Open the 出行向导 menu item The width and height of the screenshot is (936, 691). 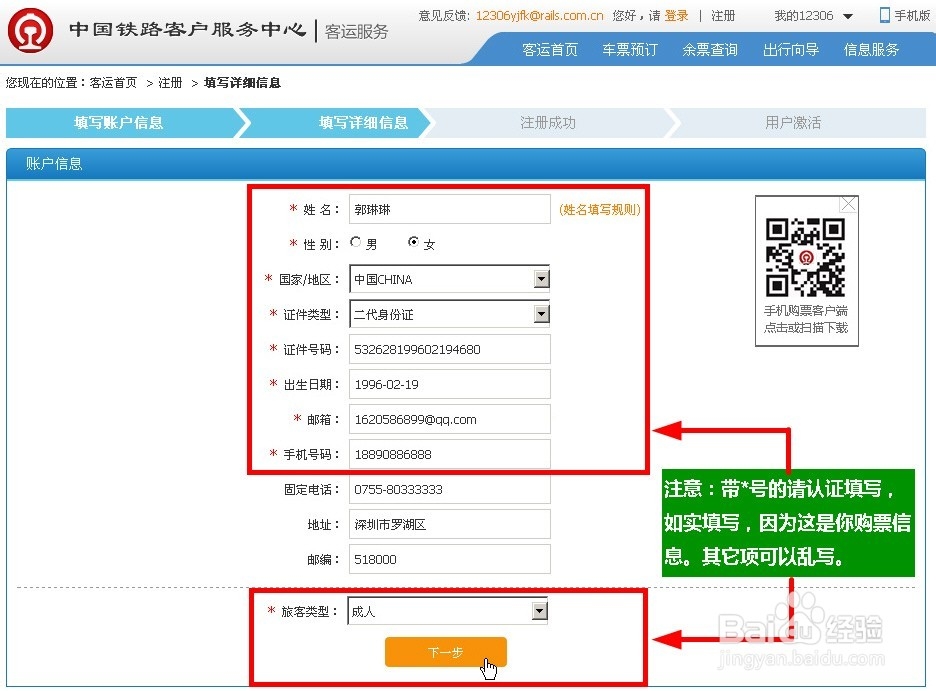click(x=790, y=48)
